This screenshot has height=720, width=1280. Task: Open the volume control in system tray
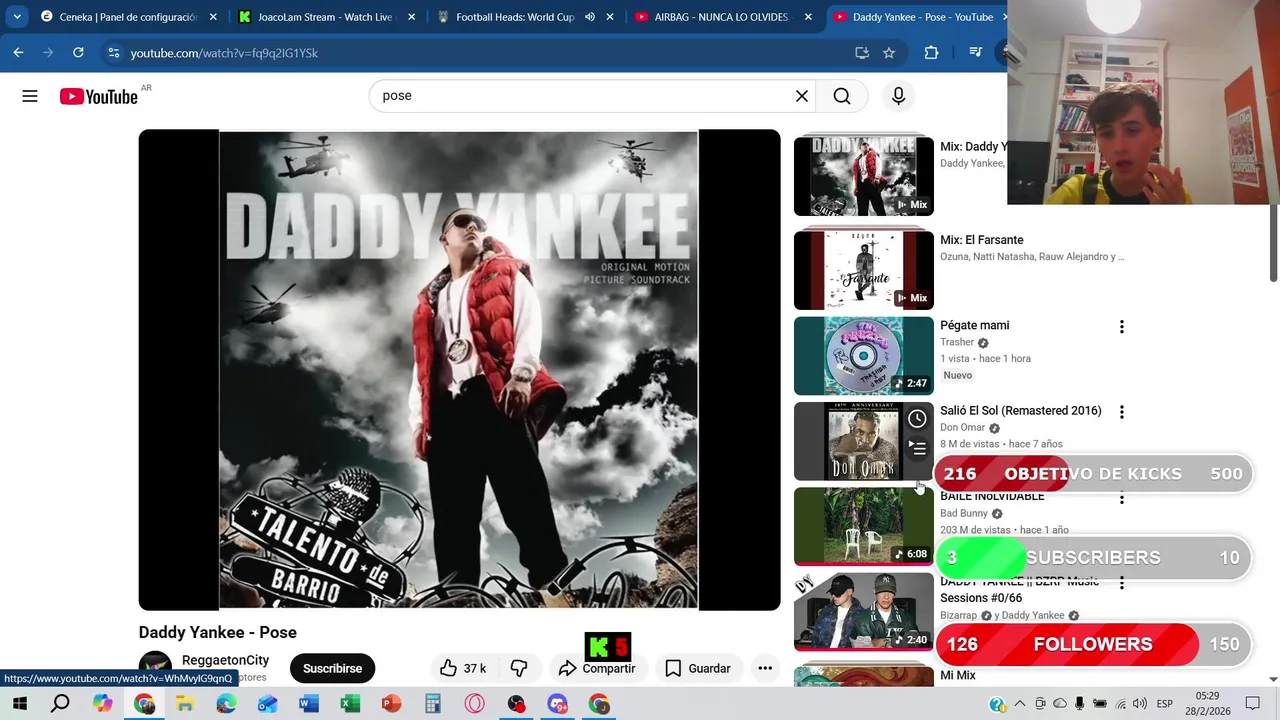(1140, 704)
